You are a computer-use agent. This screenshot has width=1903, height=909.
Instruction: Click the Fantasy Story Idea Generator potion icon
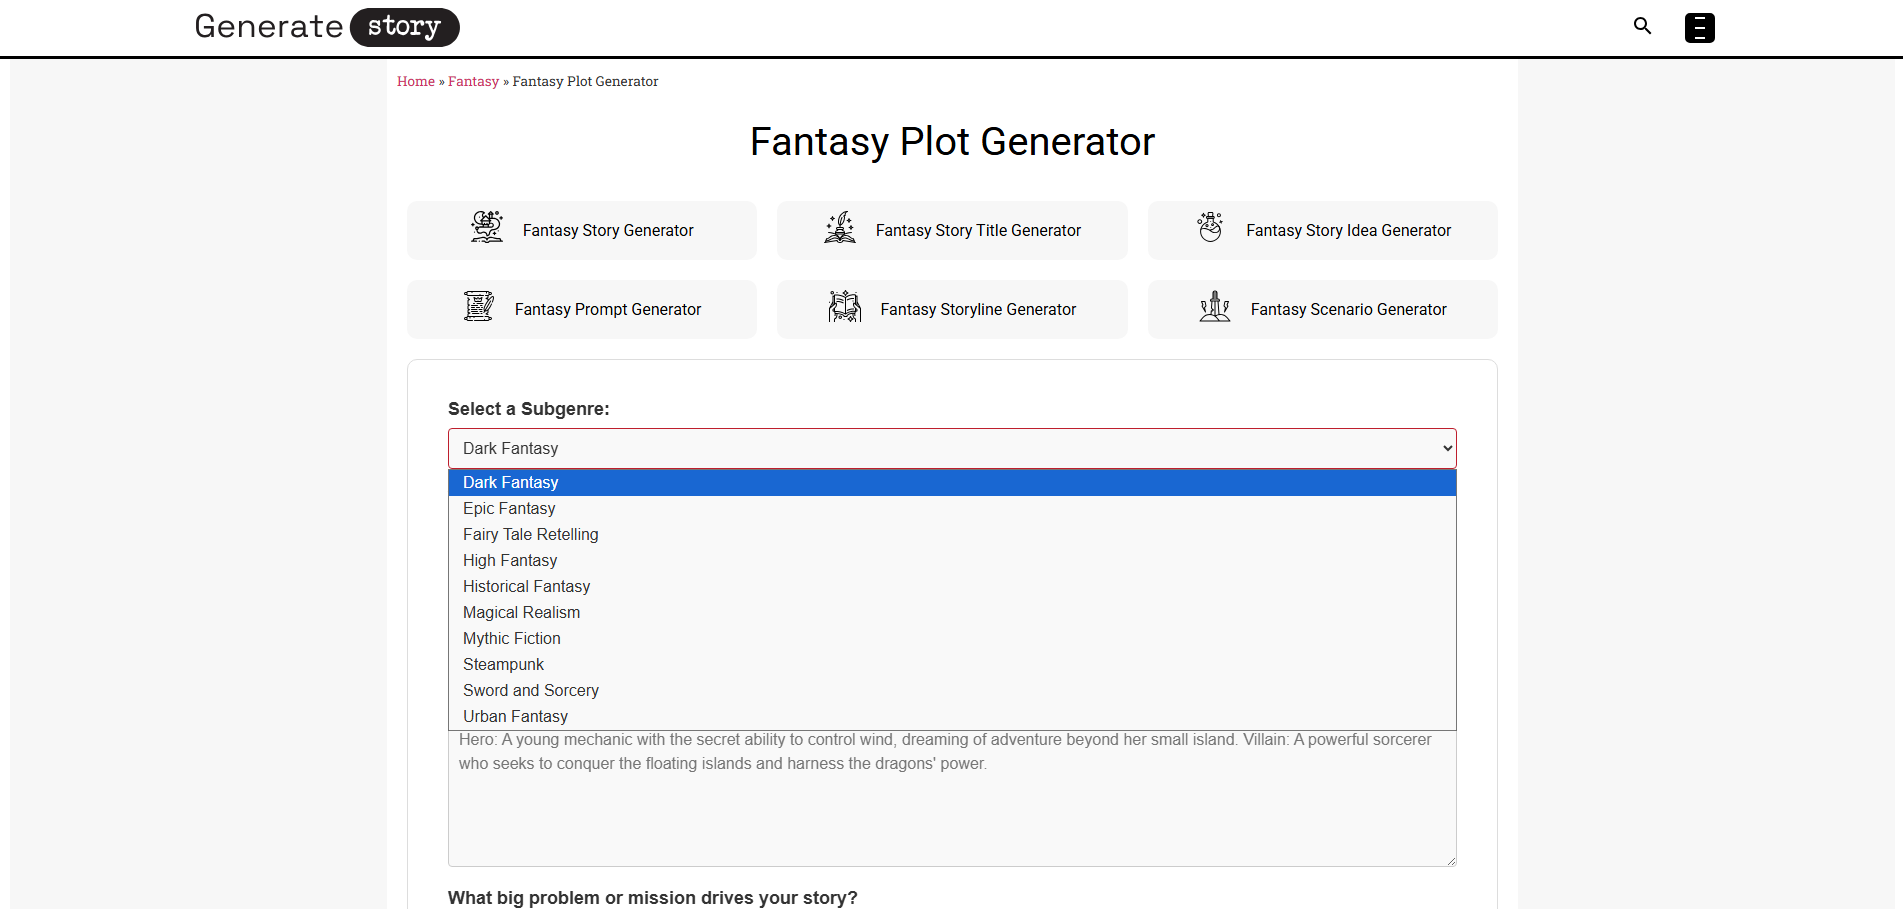tap(1212, 228)
